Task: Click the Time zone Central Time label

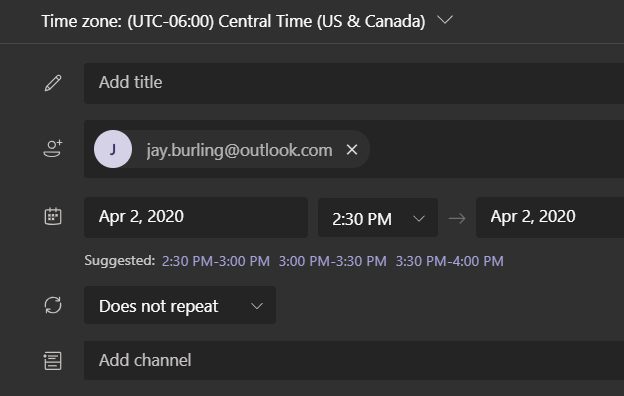Action: click(x=233, y=21)
